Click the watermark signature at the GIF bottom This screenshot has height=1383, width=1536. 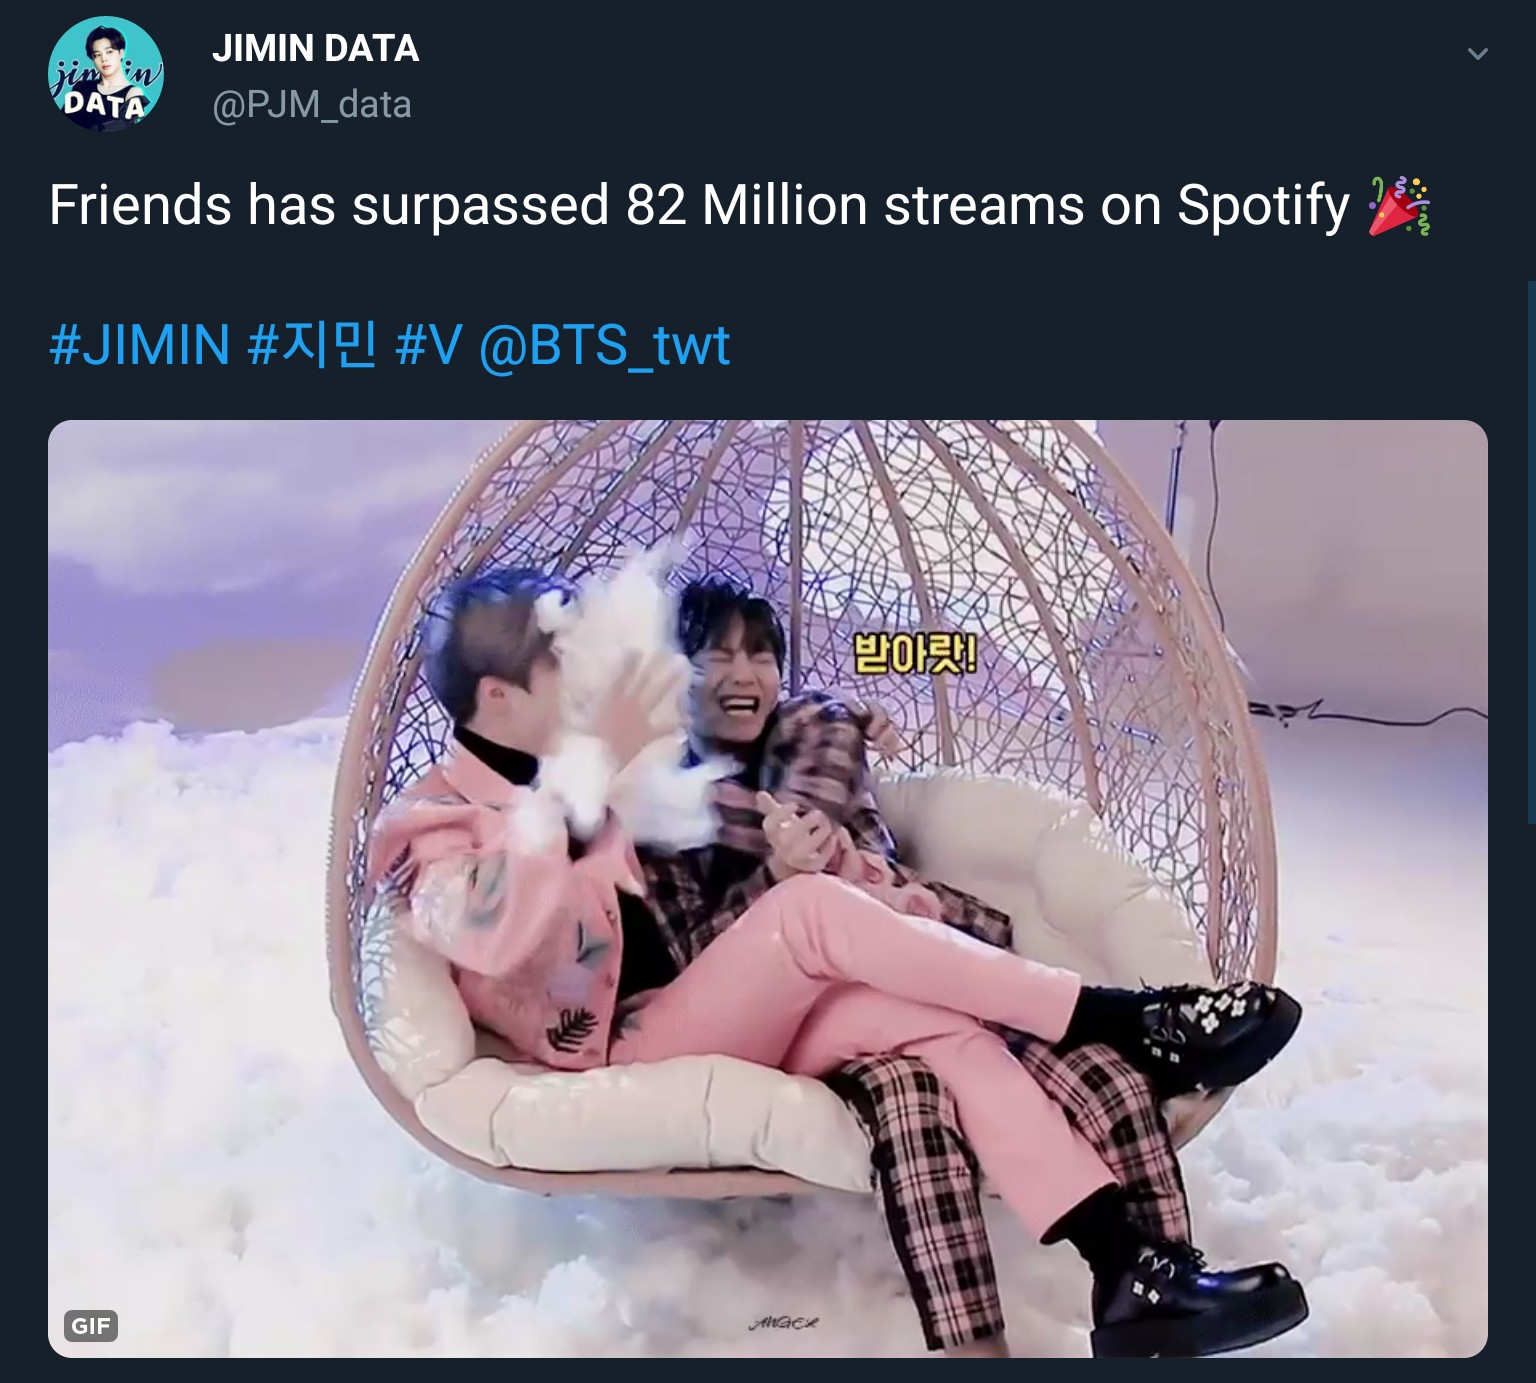(783, 1323)
